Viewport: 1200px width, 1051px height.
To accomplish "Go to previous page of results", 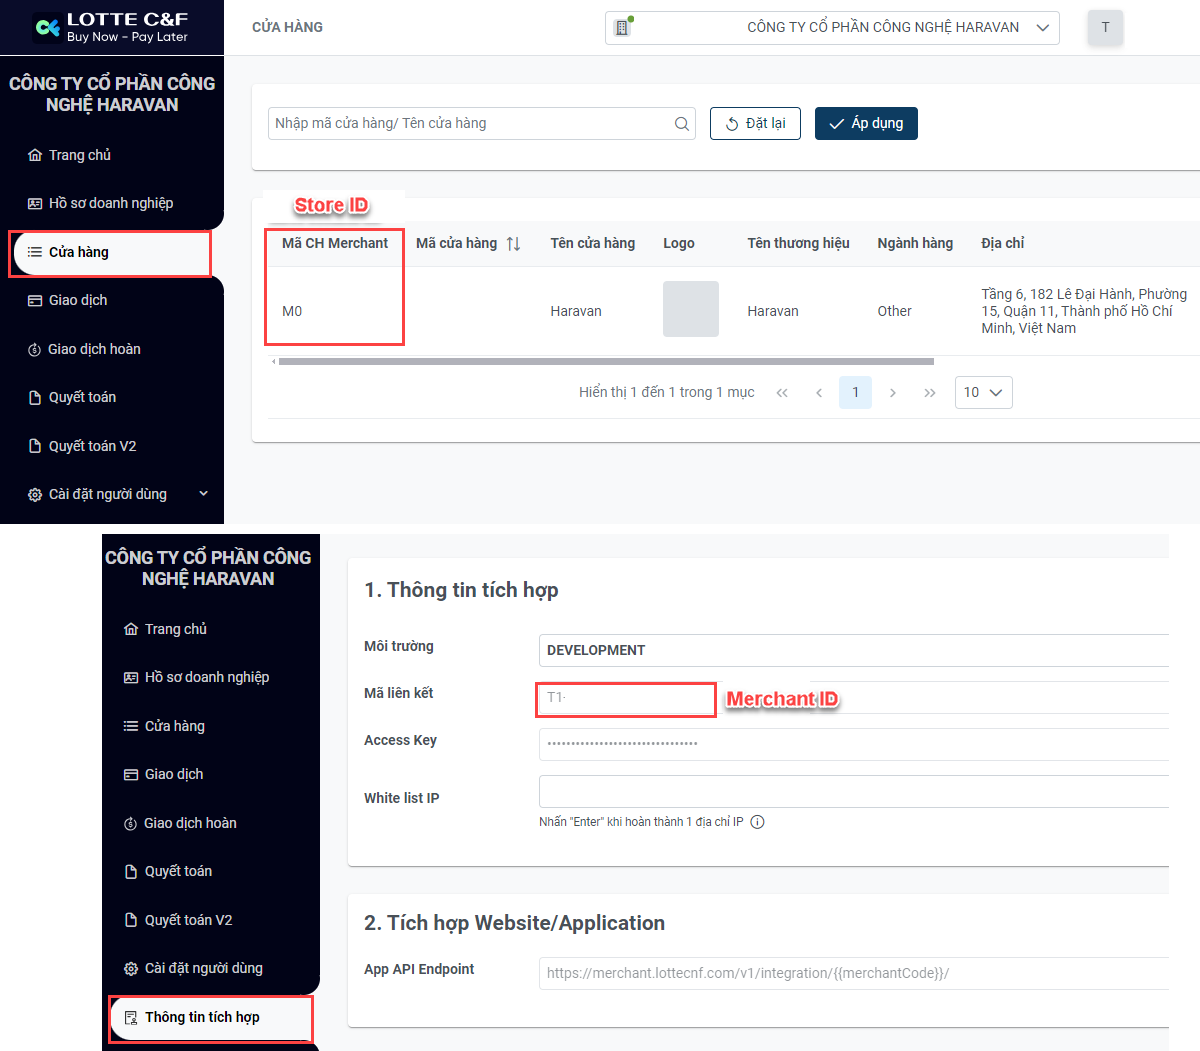I will pyautogui.click(x=819, y=393).
